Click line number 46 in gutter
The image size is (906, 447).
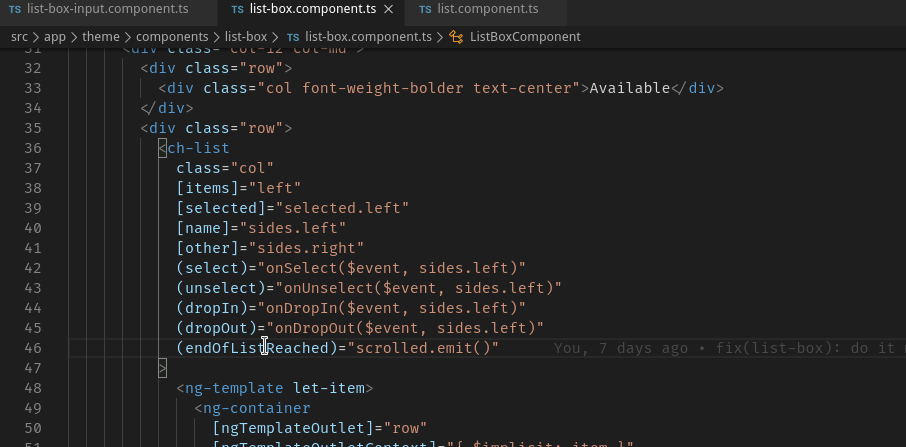click(33, 348)
